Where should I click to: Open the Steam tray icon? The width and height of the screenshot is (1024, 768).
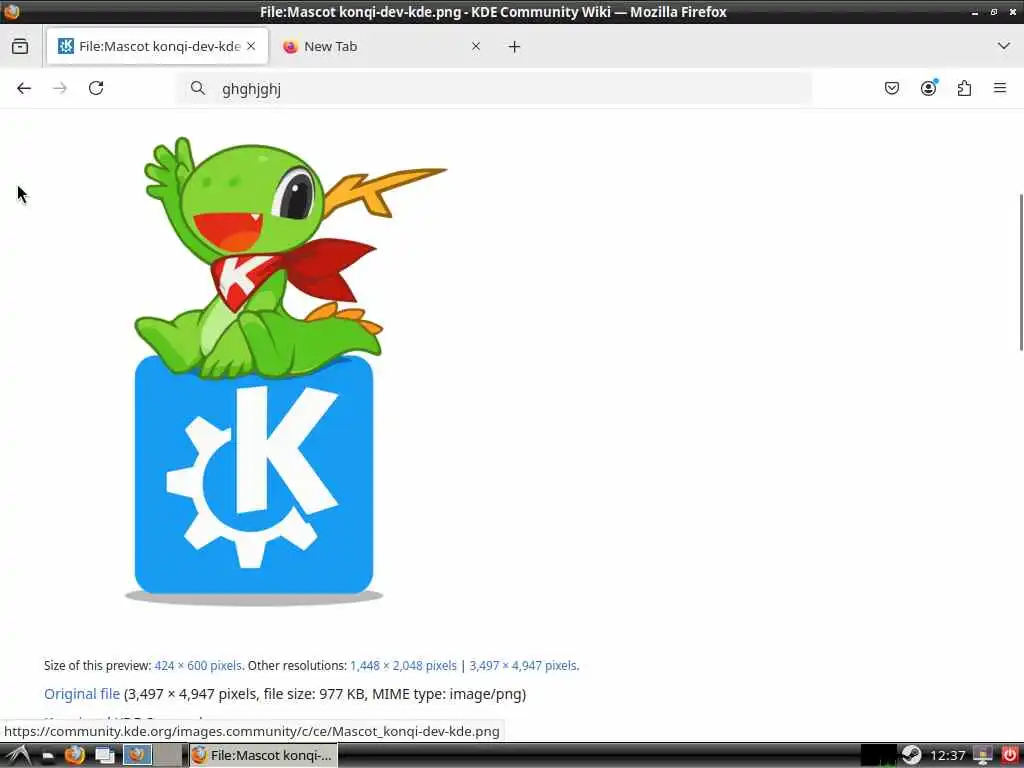(x=911, y=756)
